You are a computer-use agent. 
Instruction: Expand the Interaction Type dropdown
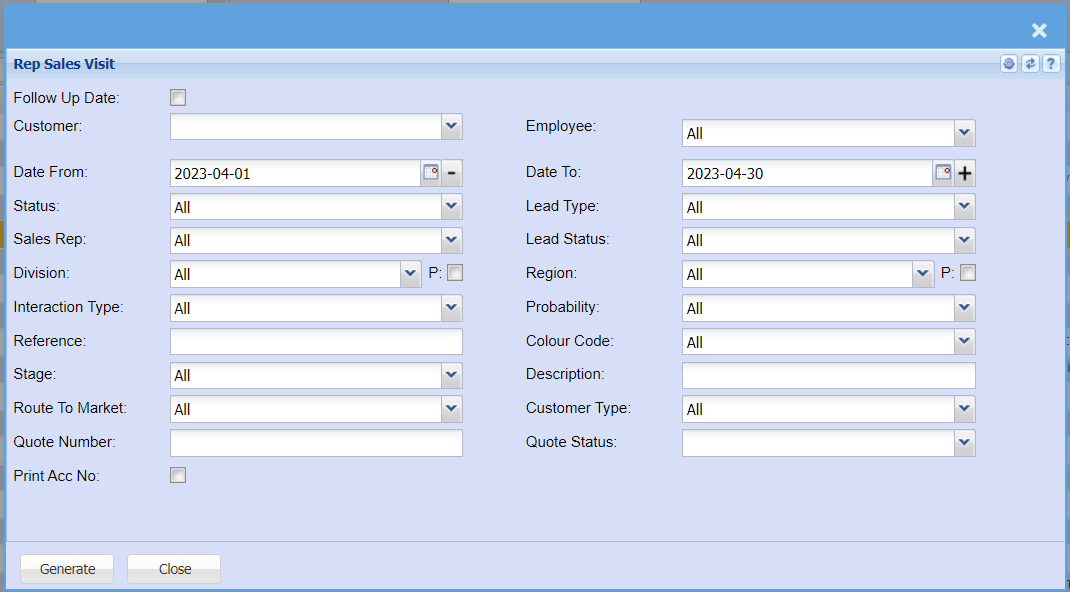coord(452,308)
